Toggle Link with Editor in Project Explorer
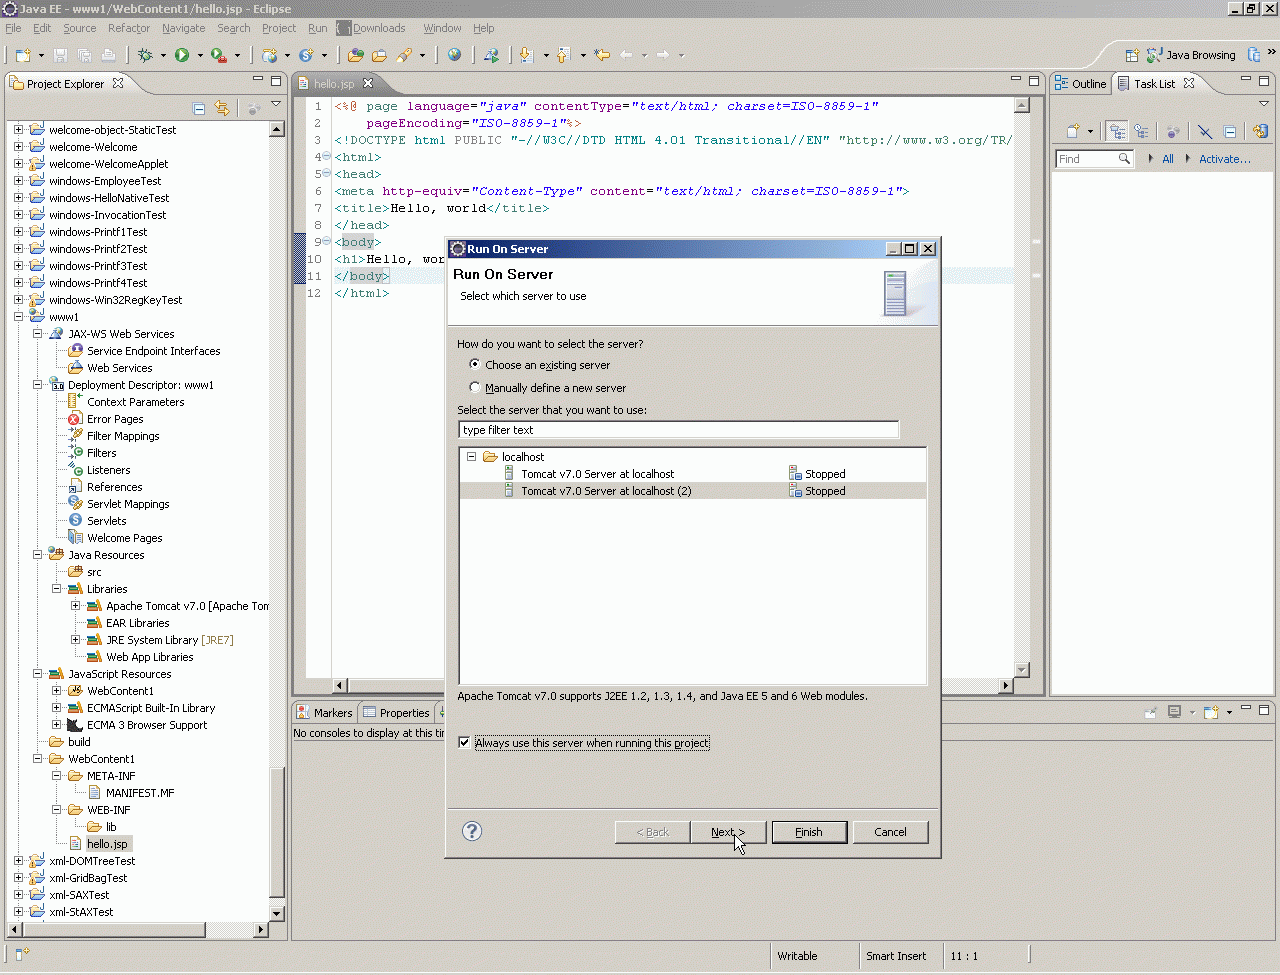Viewport: 1280px width, 975px height. 222,109
